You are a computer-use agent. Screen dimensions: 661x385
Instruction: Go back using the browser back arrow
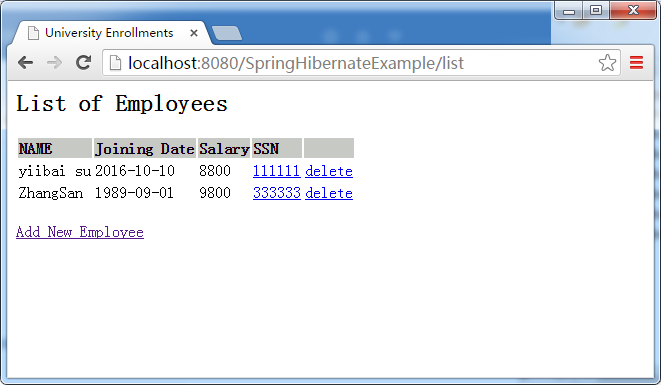[26, 63]
